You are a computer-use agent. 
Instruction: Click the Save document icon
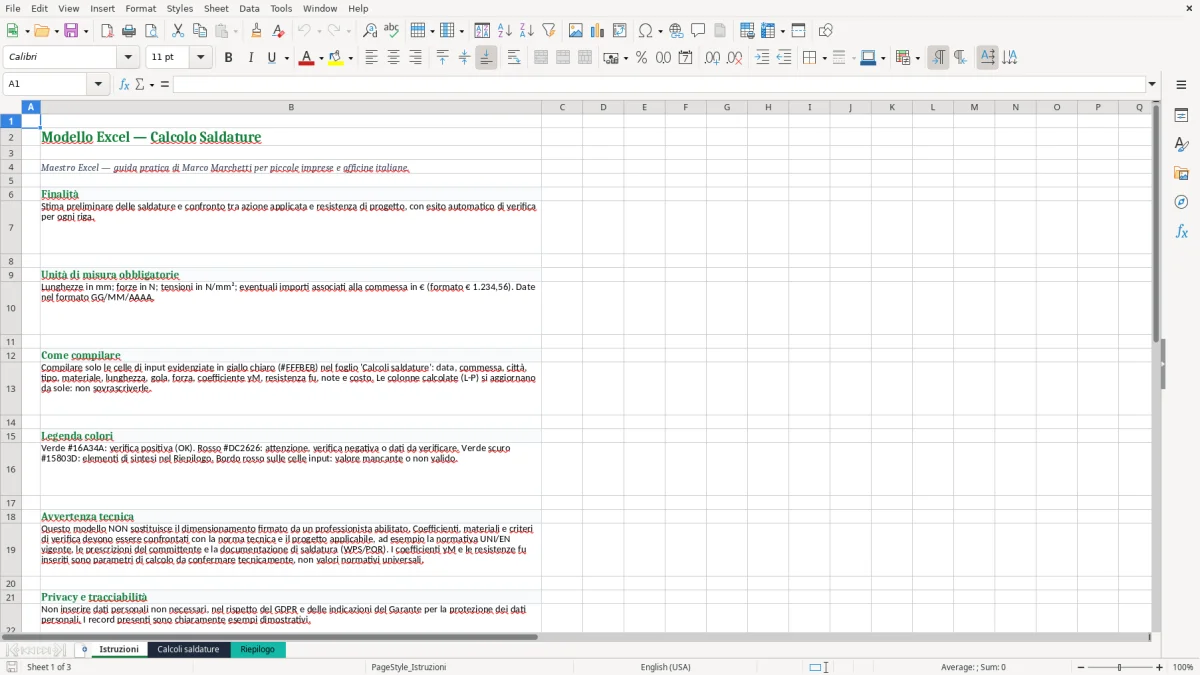point(71,31)
